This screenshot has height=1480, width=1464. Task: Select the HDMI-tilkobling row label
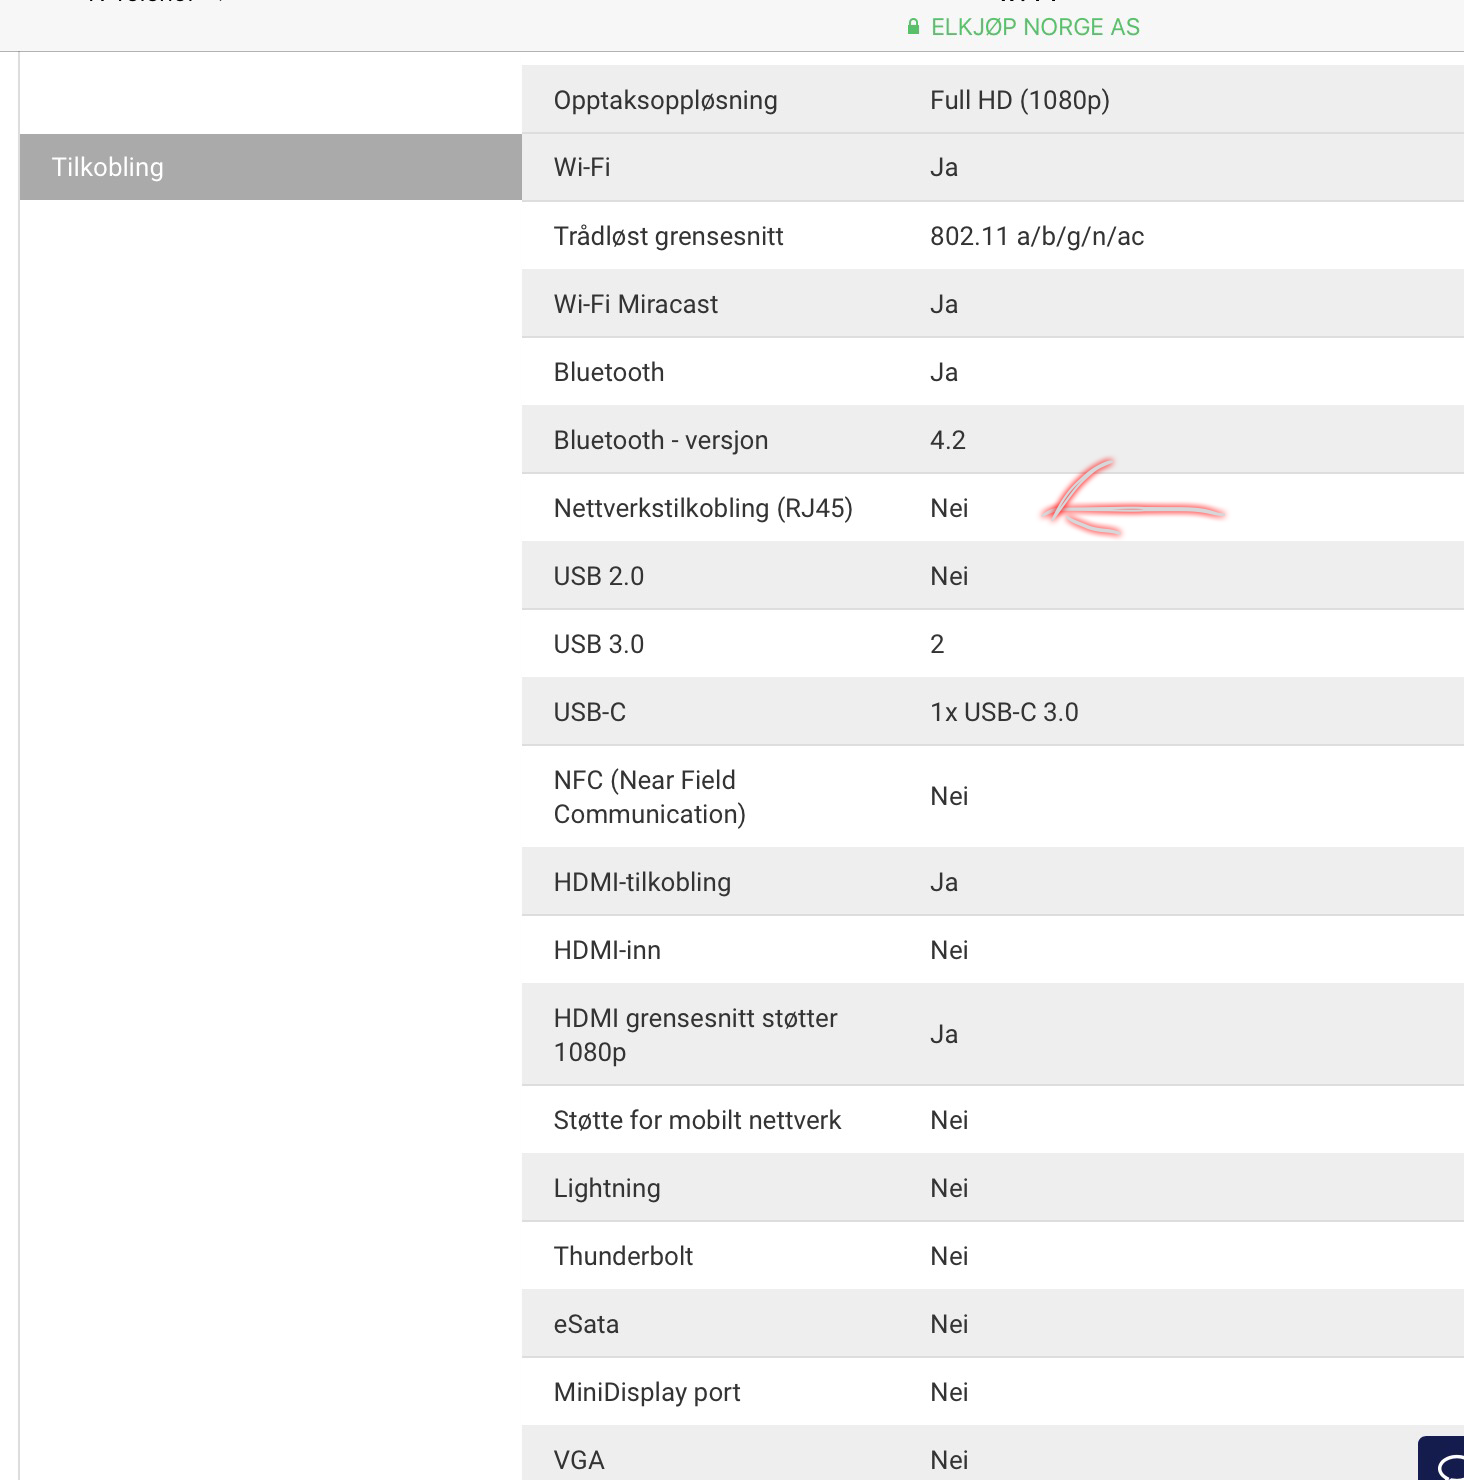pos(642,882)
